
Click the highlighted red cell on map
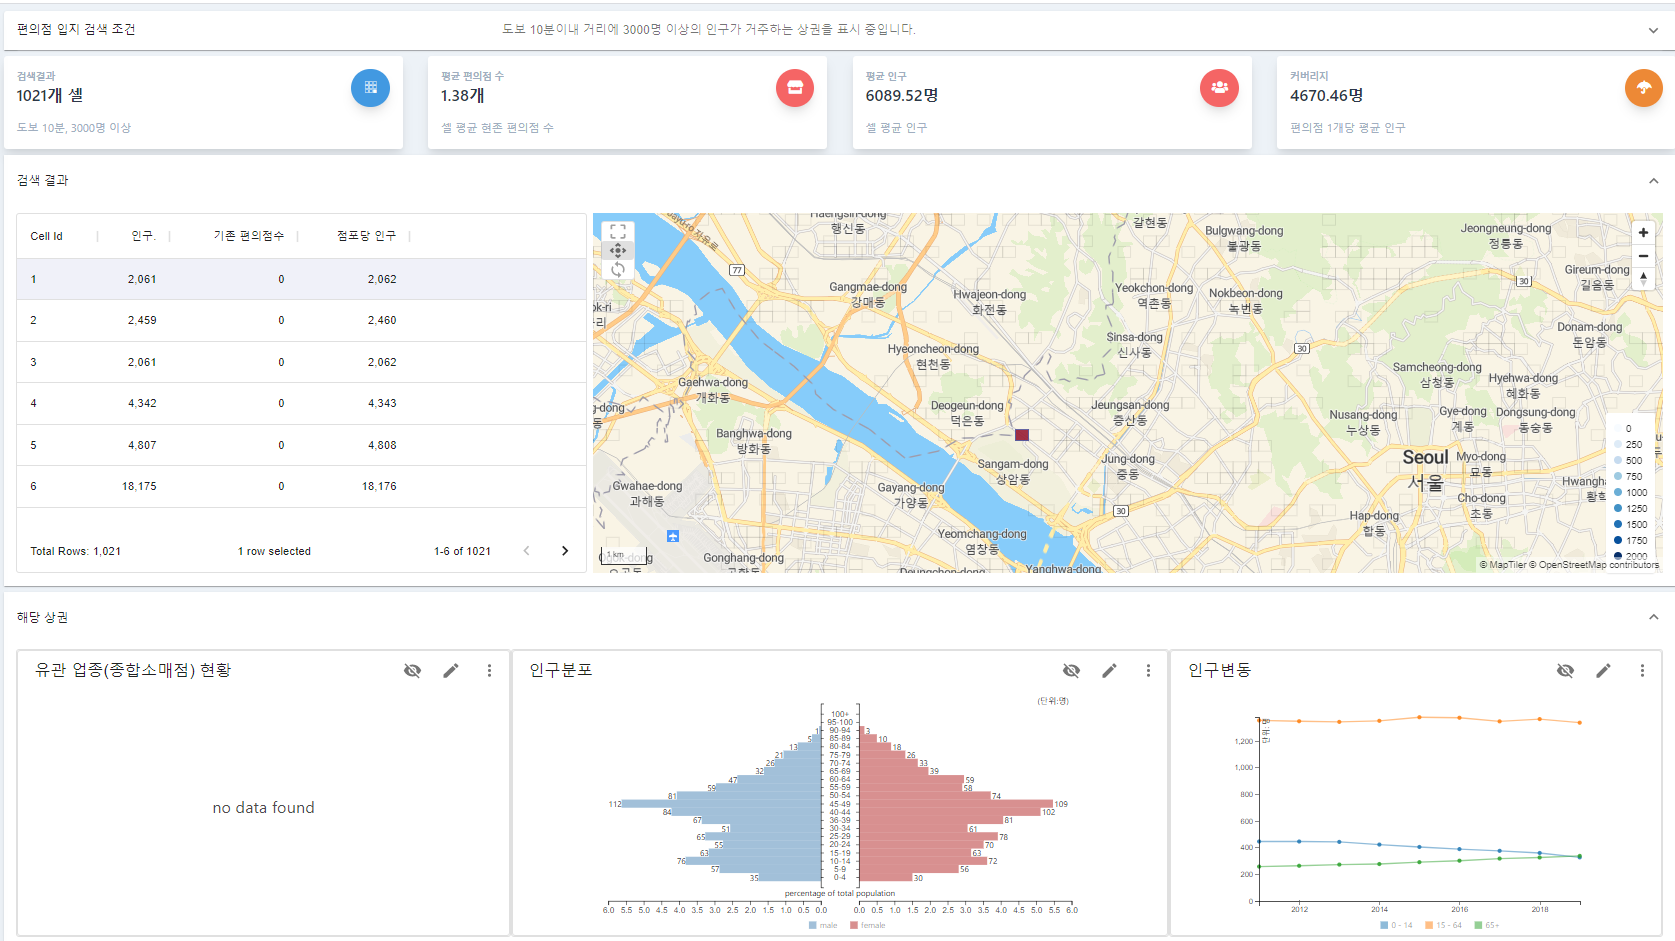point(1022,435)
